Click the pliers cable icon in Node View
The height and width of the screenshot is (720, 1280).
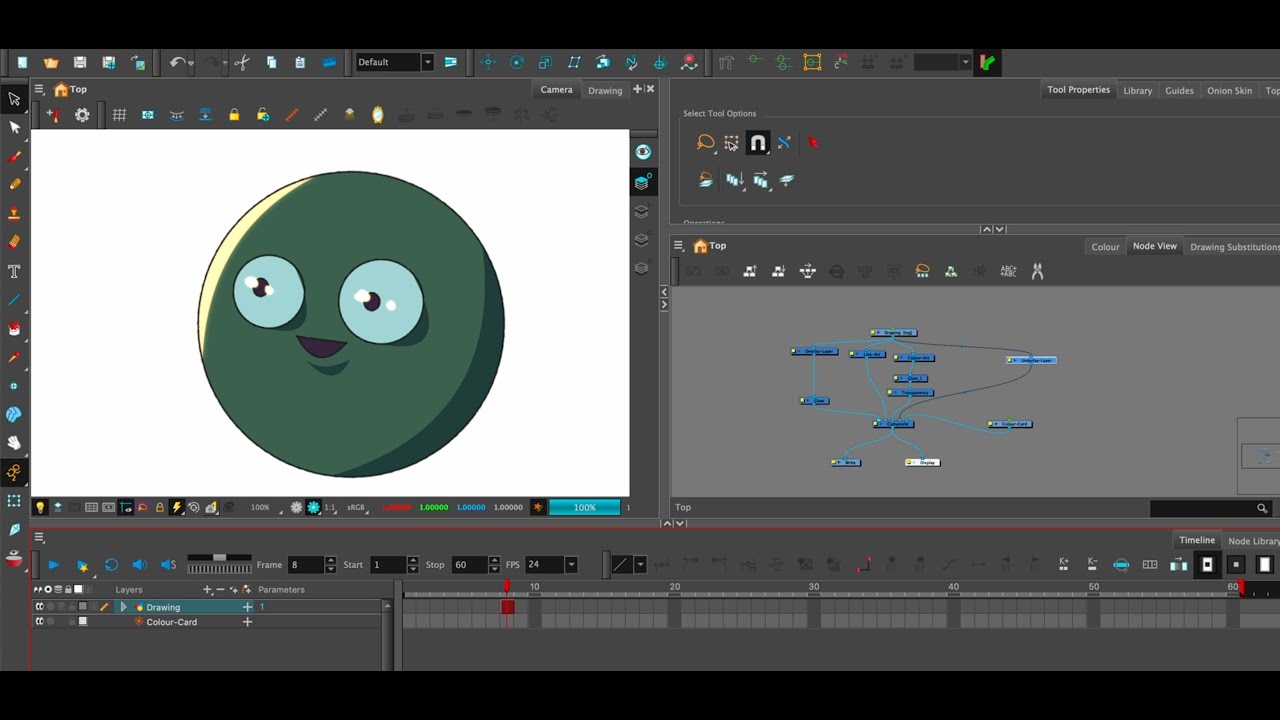(x=1037, y=271)
